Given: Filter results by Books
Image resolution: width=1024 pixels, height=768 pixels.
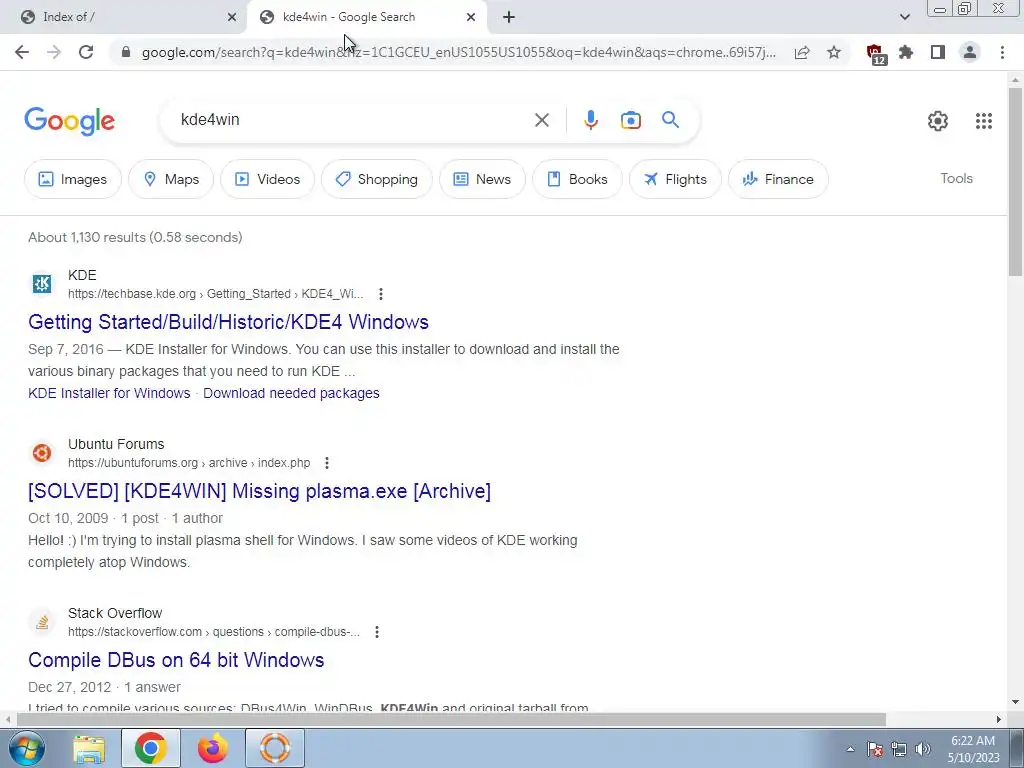Looking at the screenshot, I should [577, 179].
